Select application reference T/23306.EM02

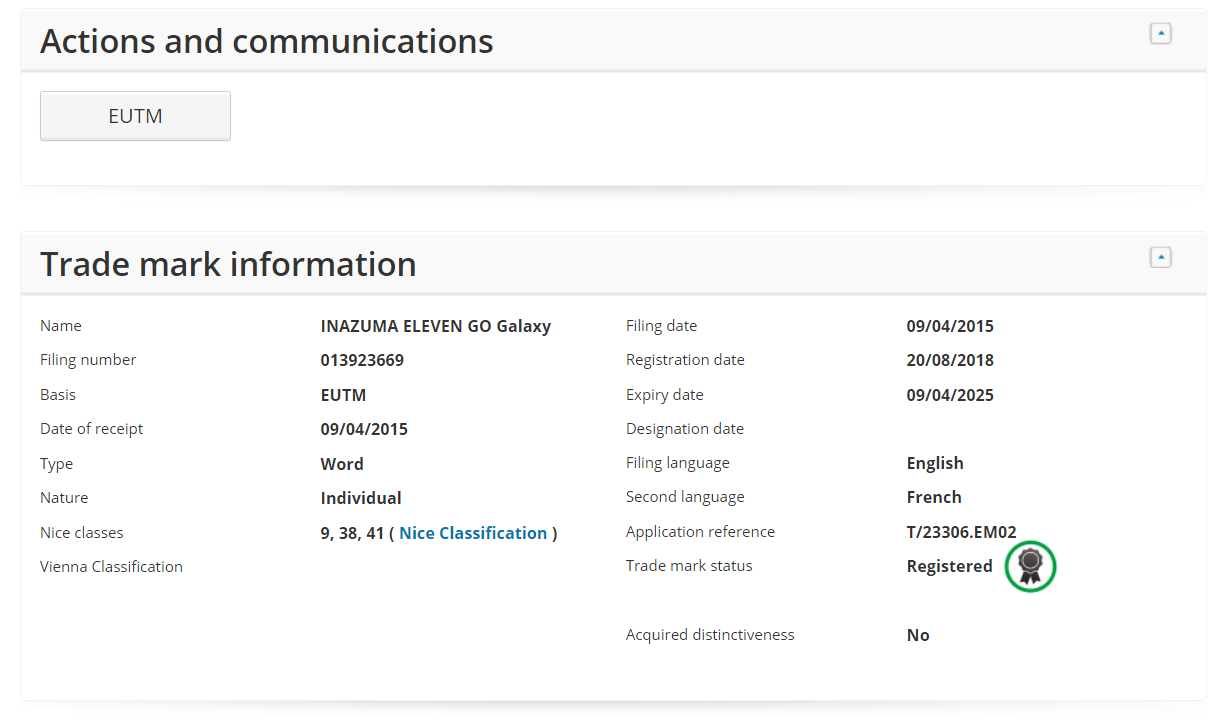tap(962, 532)
